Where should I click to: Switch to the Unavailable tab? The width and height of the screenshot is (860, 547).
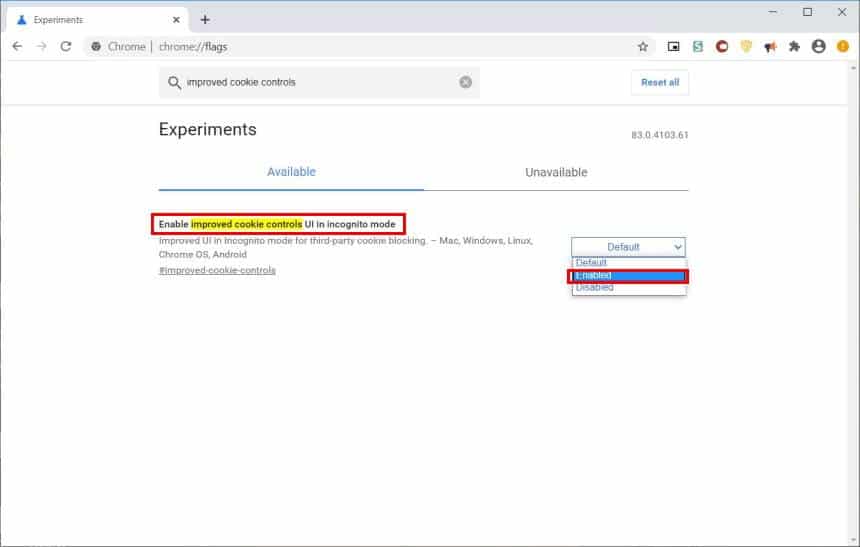[x=556, y=172]
